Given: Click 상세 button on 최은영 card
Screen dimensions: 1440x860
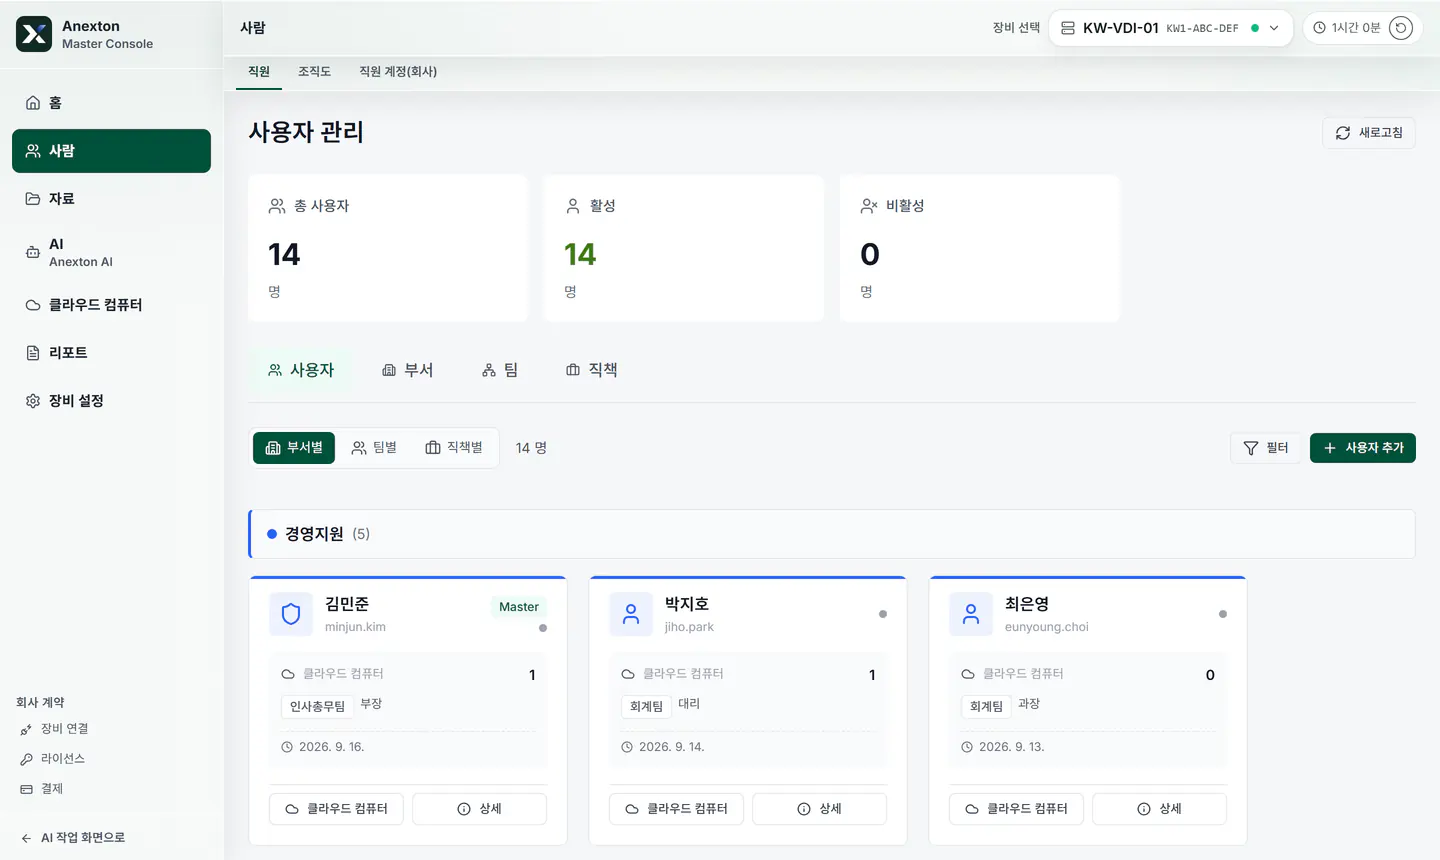Looking at the screenshot, I should [1160, 809].
